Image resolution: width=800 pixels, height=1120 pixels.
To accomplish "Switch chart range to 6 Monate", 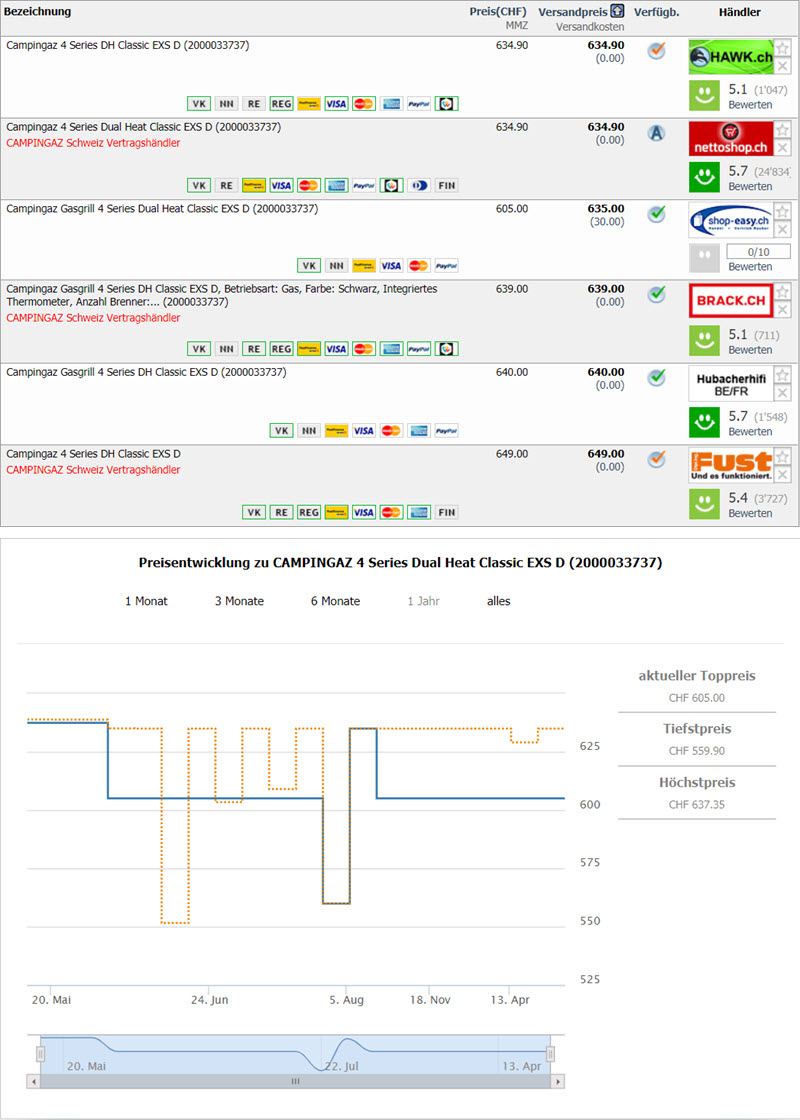I will click(x=335, y=601).
